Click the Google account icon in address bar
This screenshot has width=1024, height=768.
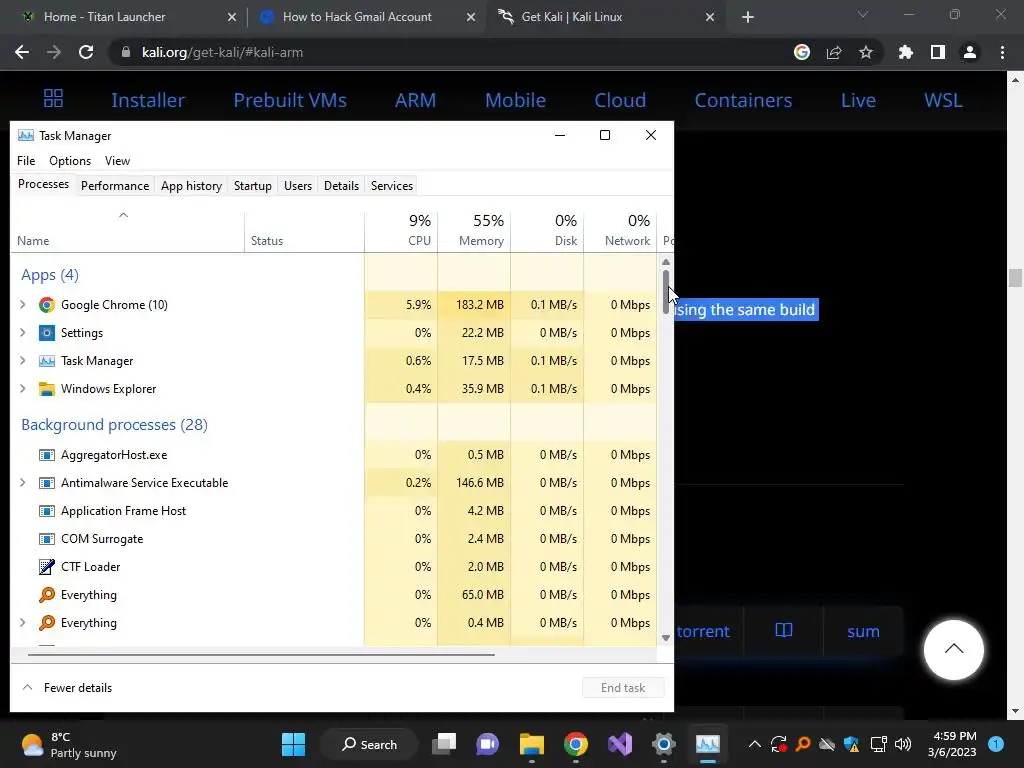point(802,52)
